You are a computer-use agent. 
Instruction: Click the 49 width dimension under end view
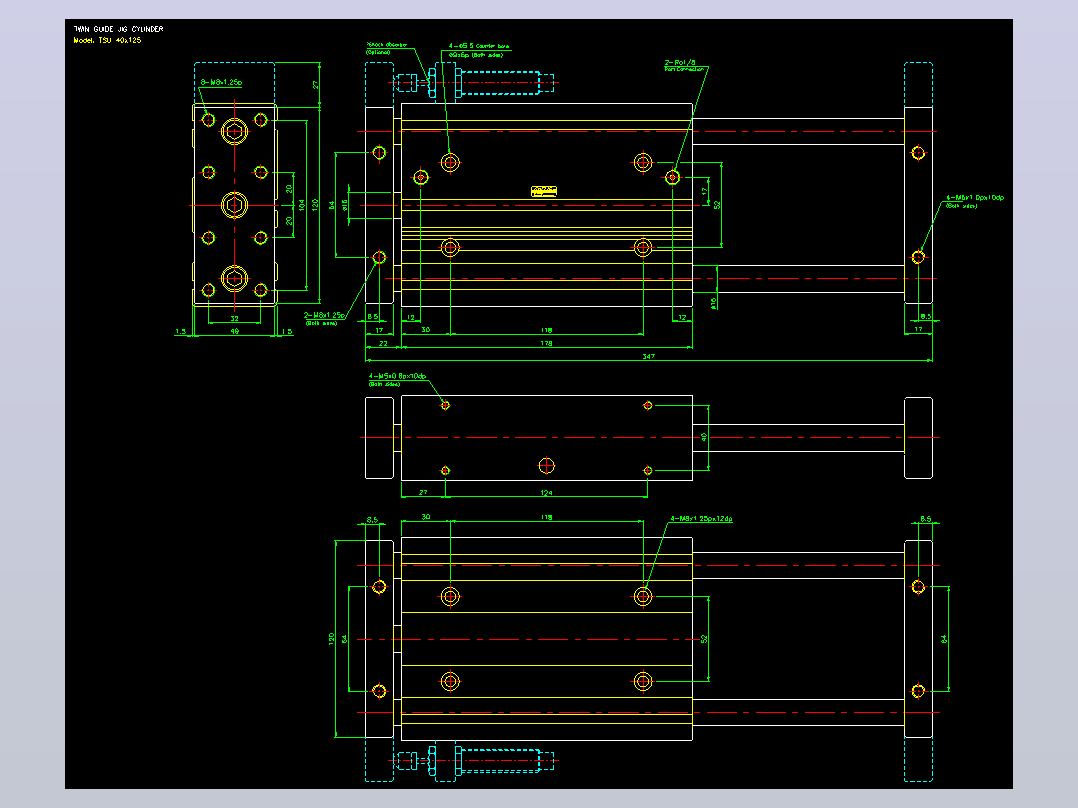pos(234,331)
